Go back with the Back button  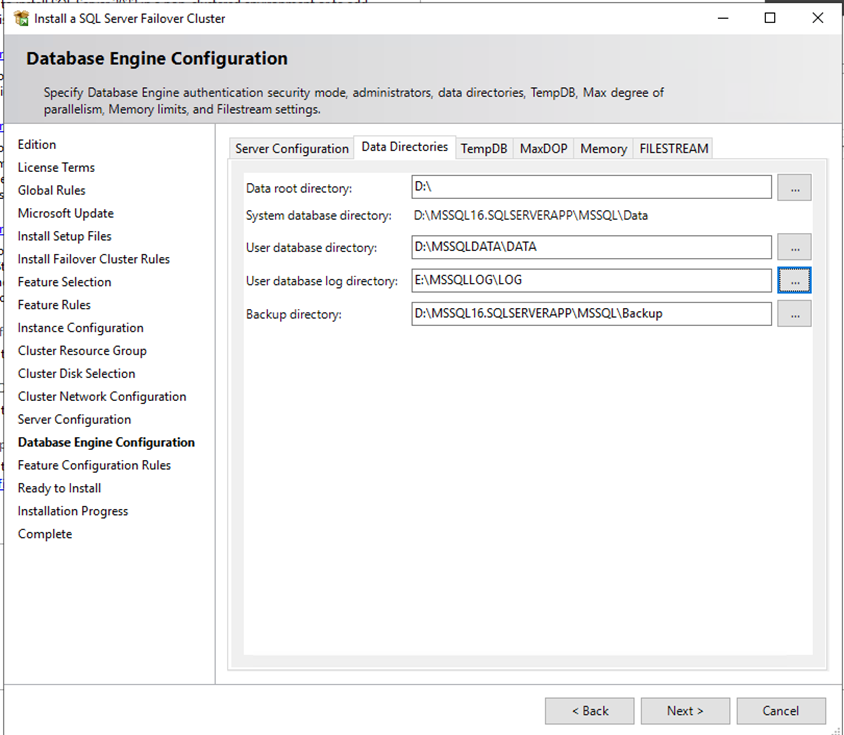tap(589, 711)
